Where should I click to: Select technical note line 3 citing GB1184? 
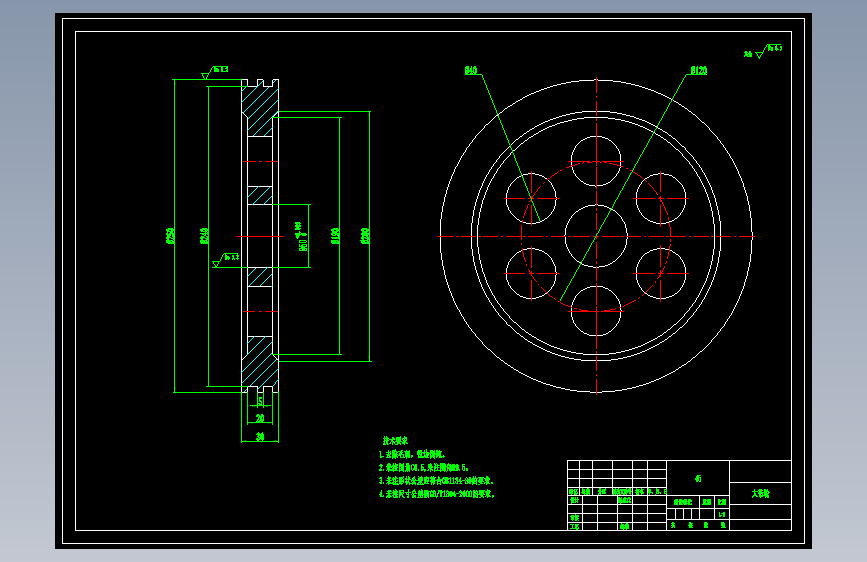436,481
